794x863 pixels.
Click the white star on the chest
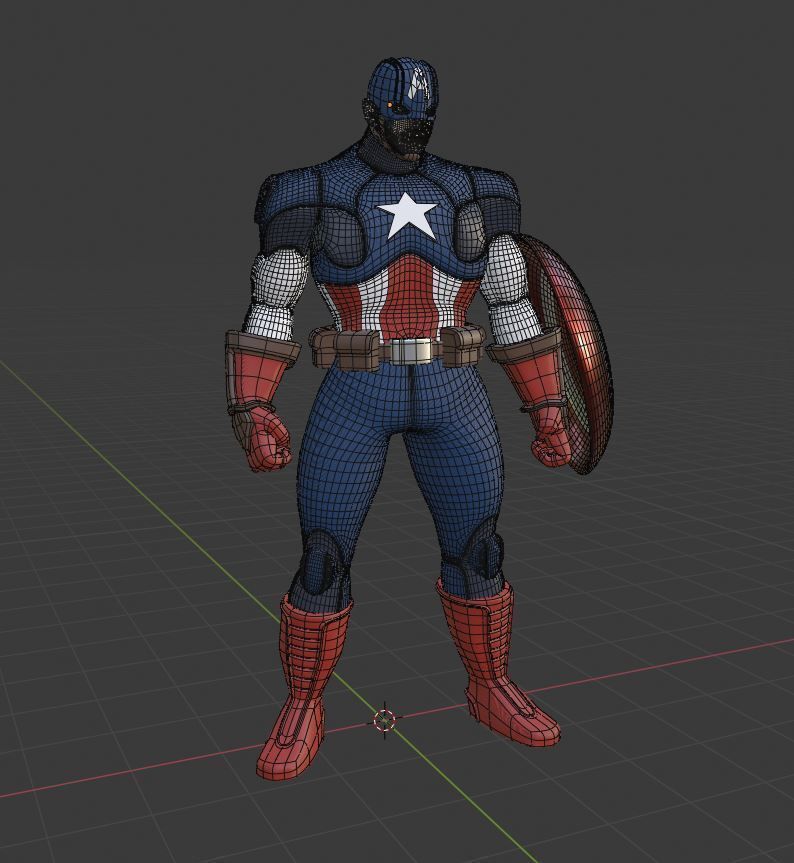click(x=407, y=215)
